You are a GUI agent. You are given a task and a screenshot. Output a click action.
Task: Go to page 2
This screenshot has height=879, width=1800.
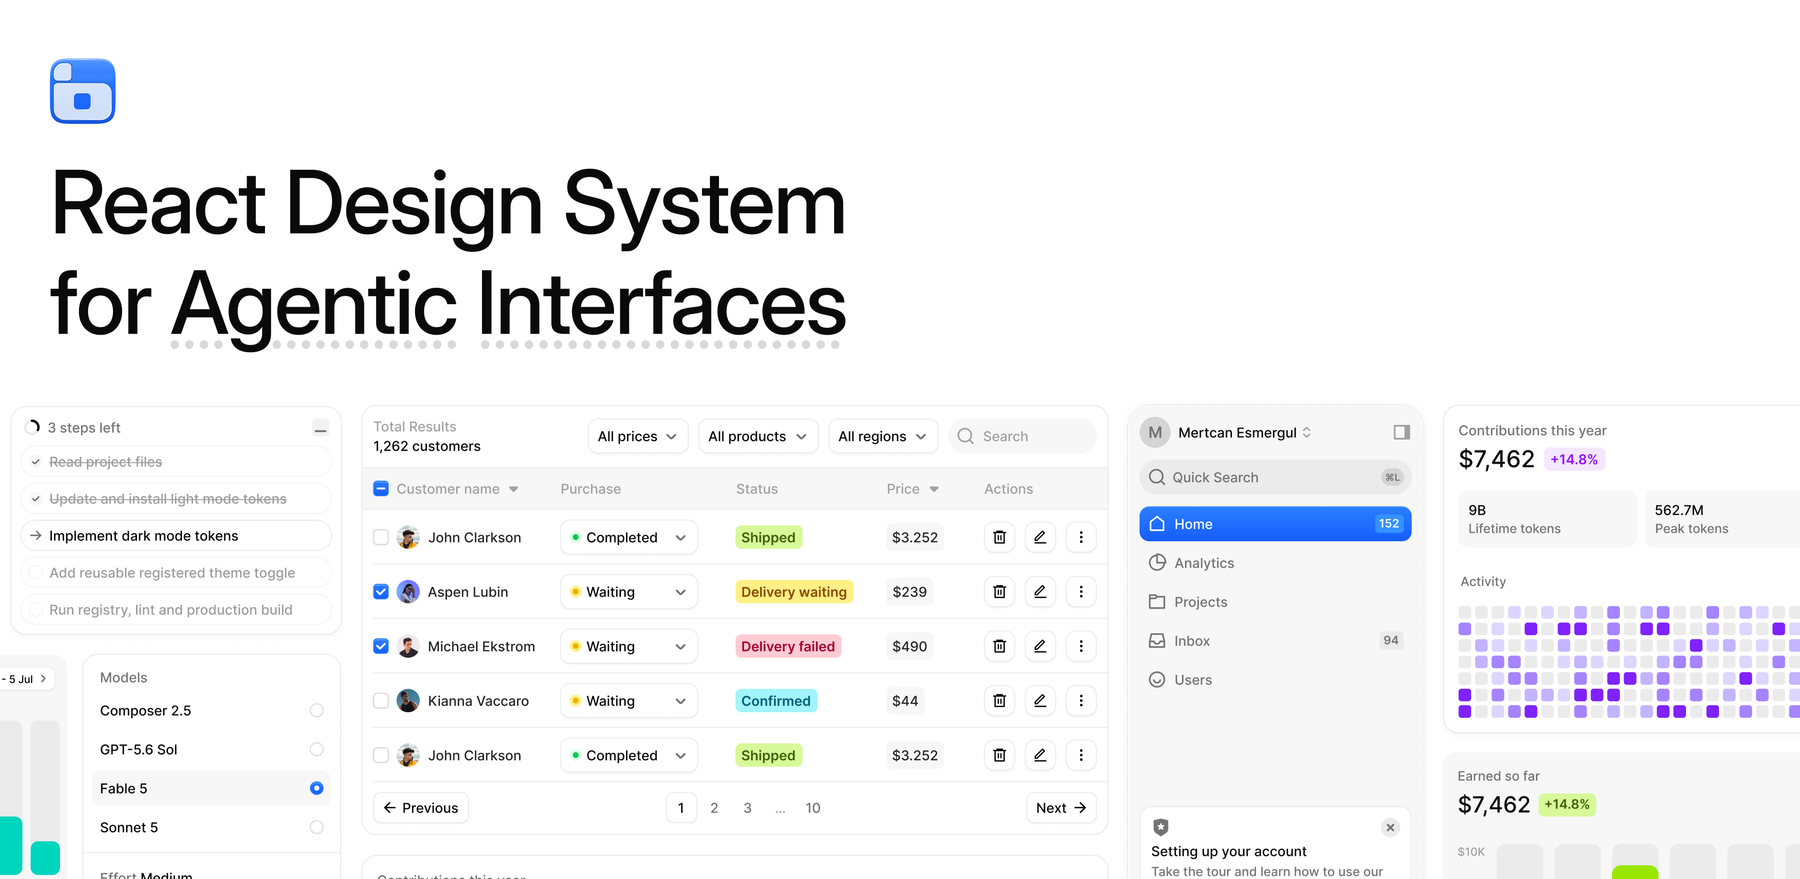(714, 808)
